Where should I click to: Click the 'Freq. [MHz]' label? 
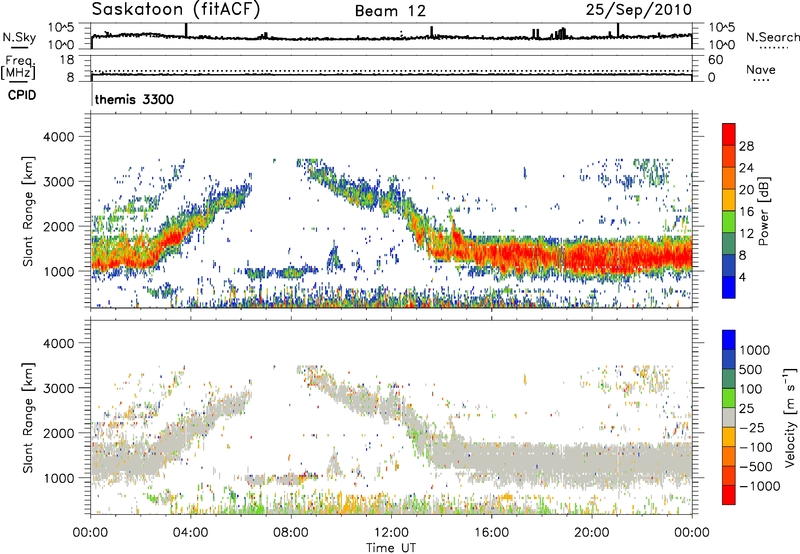[x=18, y=67]
